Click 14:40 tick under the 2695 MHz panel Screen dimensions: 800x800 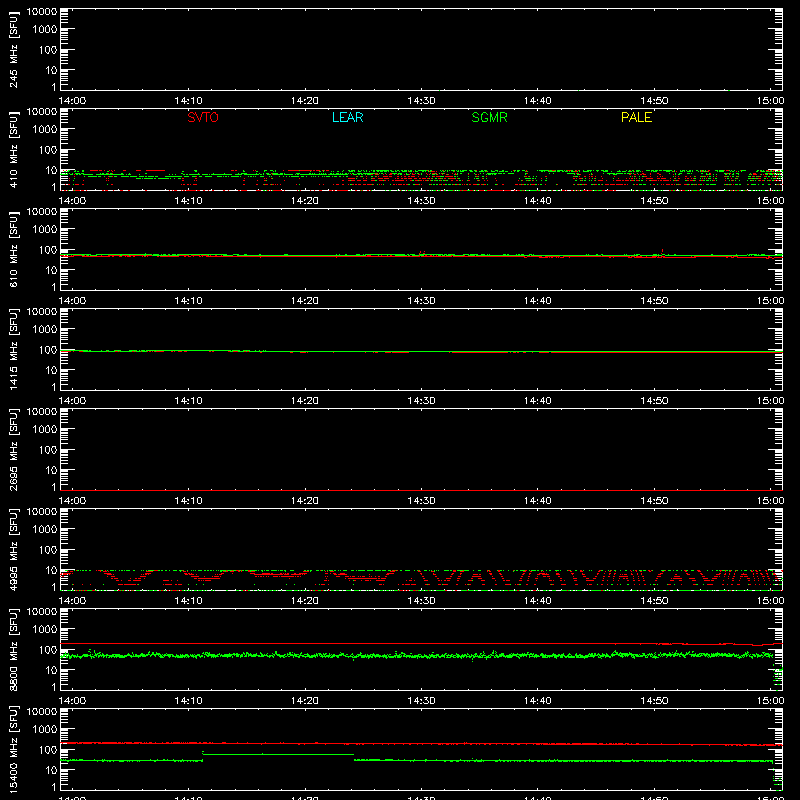coord(538,501)
